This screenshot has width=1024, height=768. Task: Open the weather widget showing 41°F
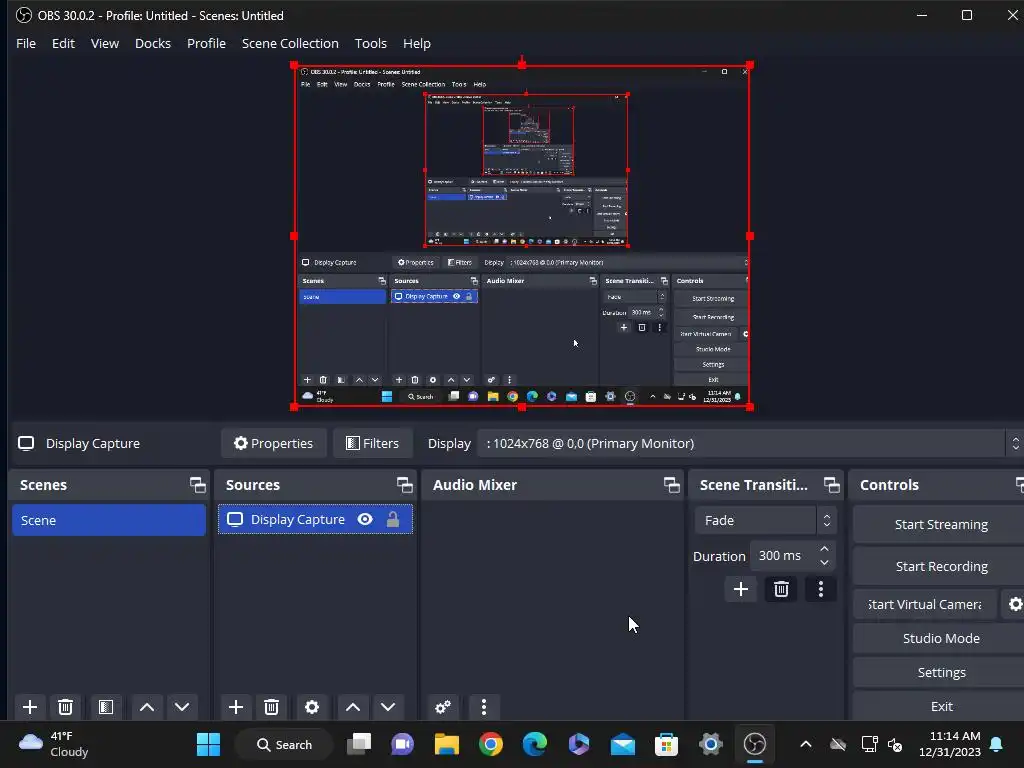click(54, 744)
